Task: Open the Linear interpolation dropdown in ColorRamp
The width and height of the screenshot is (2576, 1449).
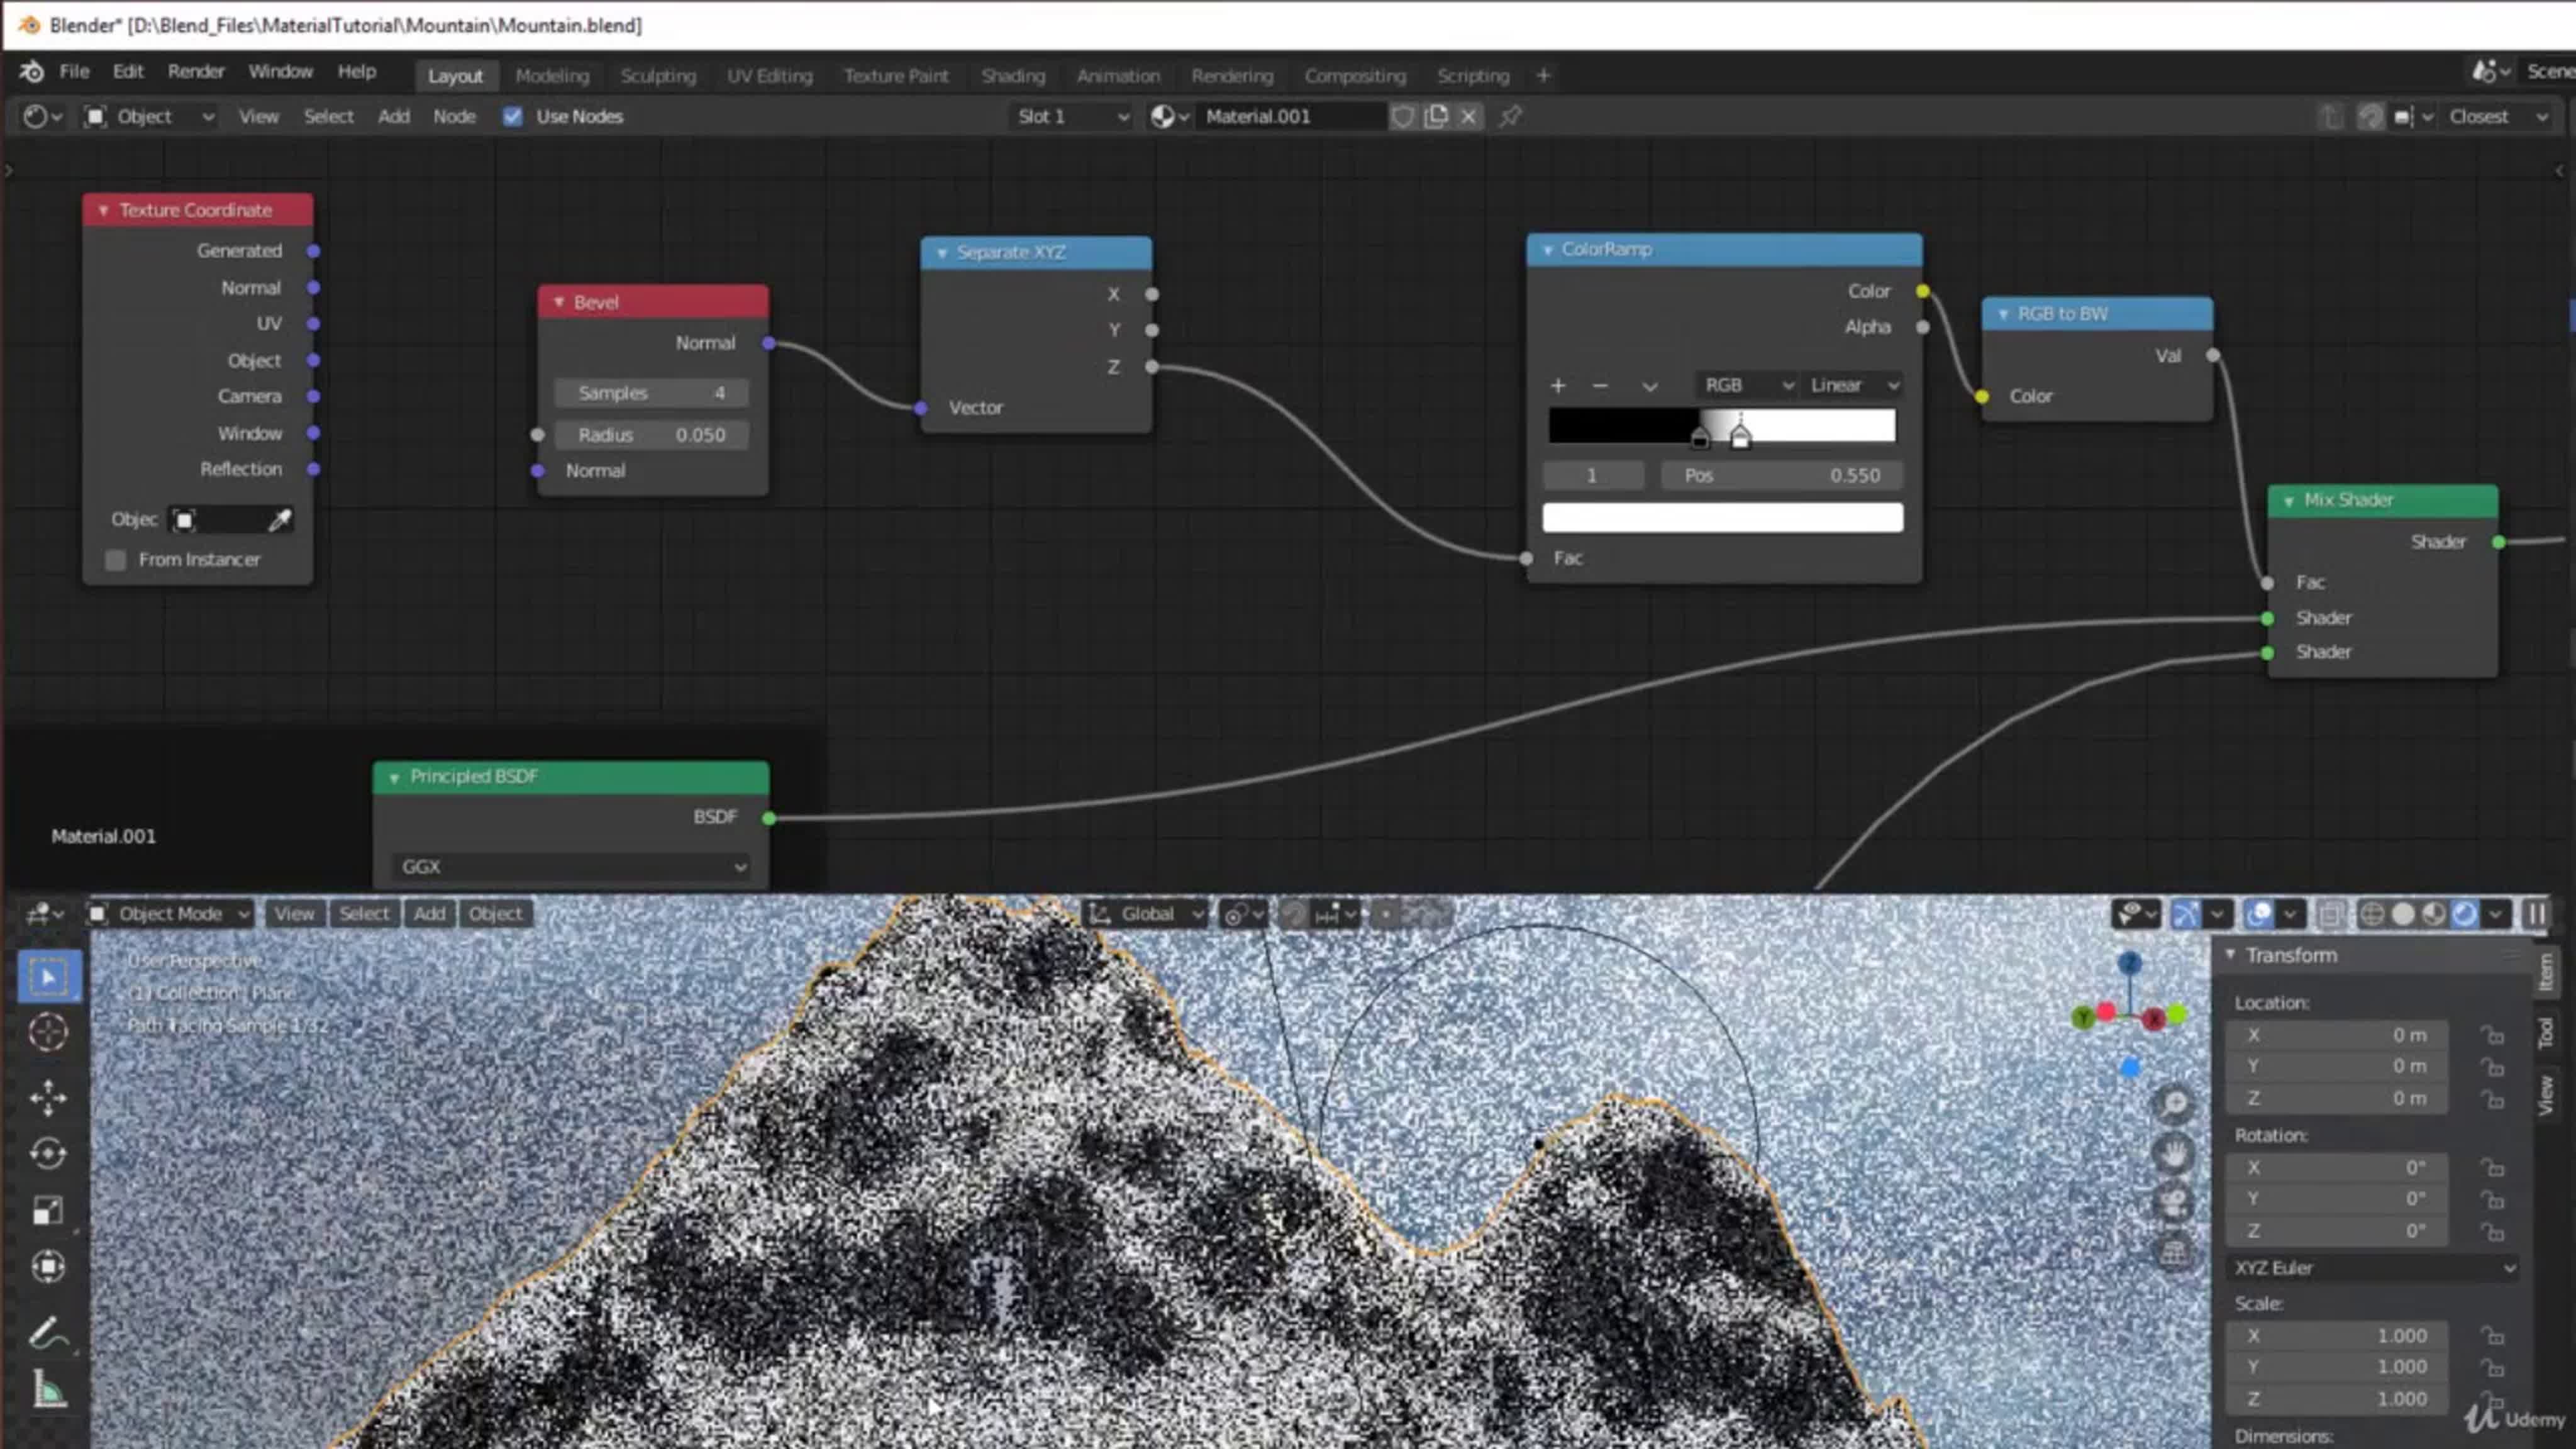Action: (x=1853, y=385)
